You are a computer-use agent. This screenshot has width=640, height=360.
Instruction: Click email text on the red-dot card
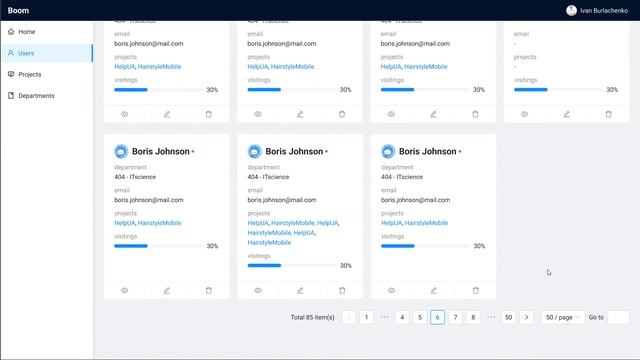point(149,200)
